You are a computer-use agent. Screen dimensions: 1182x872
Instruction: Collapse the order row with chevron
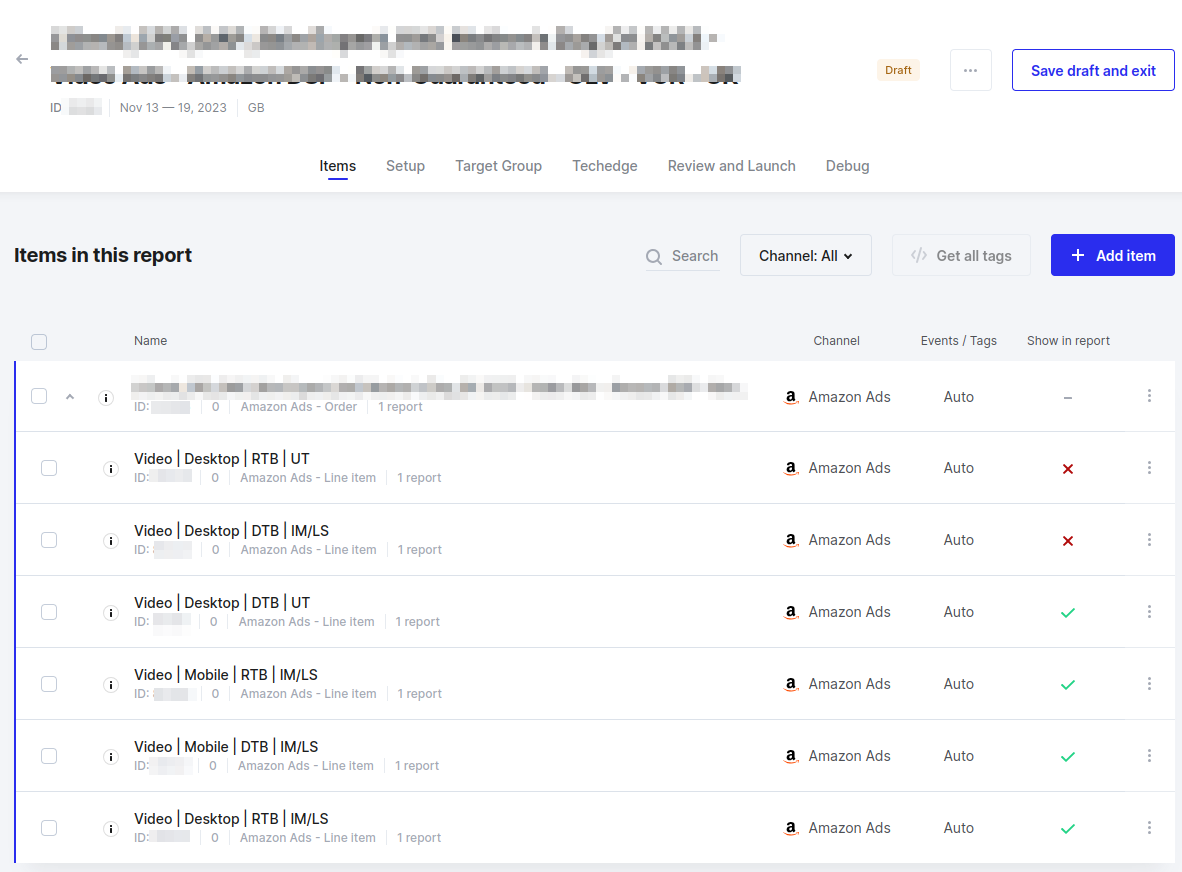coord(70,397)
